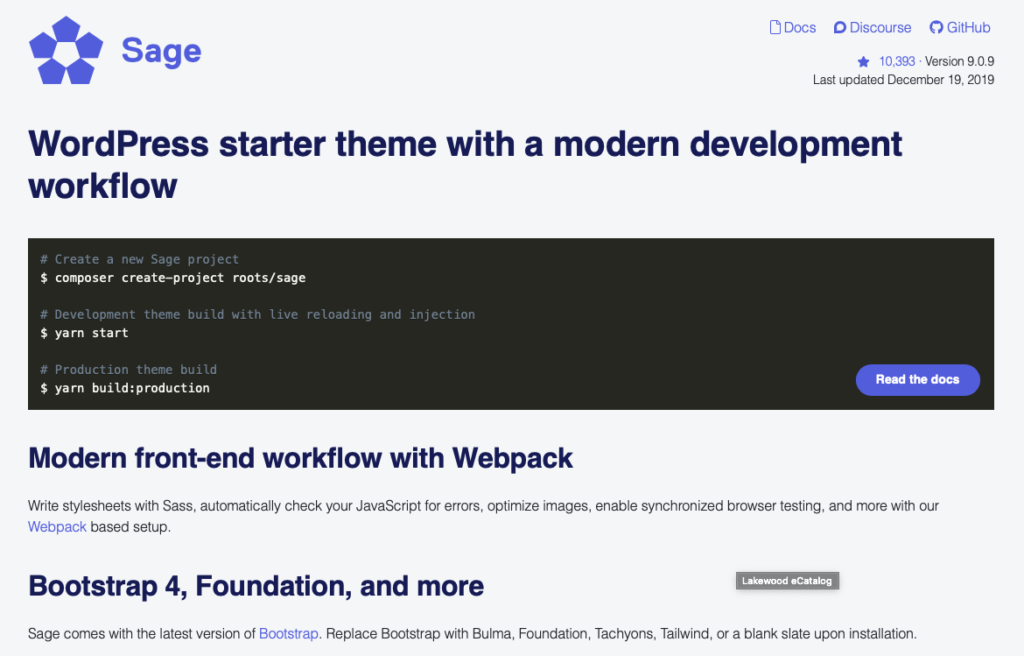Click the Lakewood eCatalog tooltip label
The height and width of the screenshot is (656, 1024).
[x=787, y=581]
